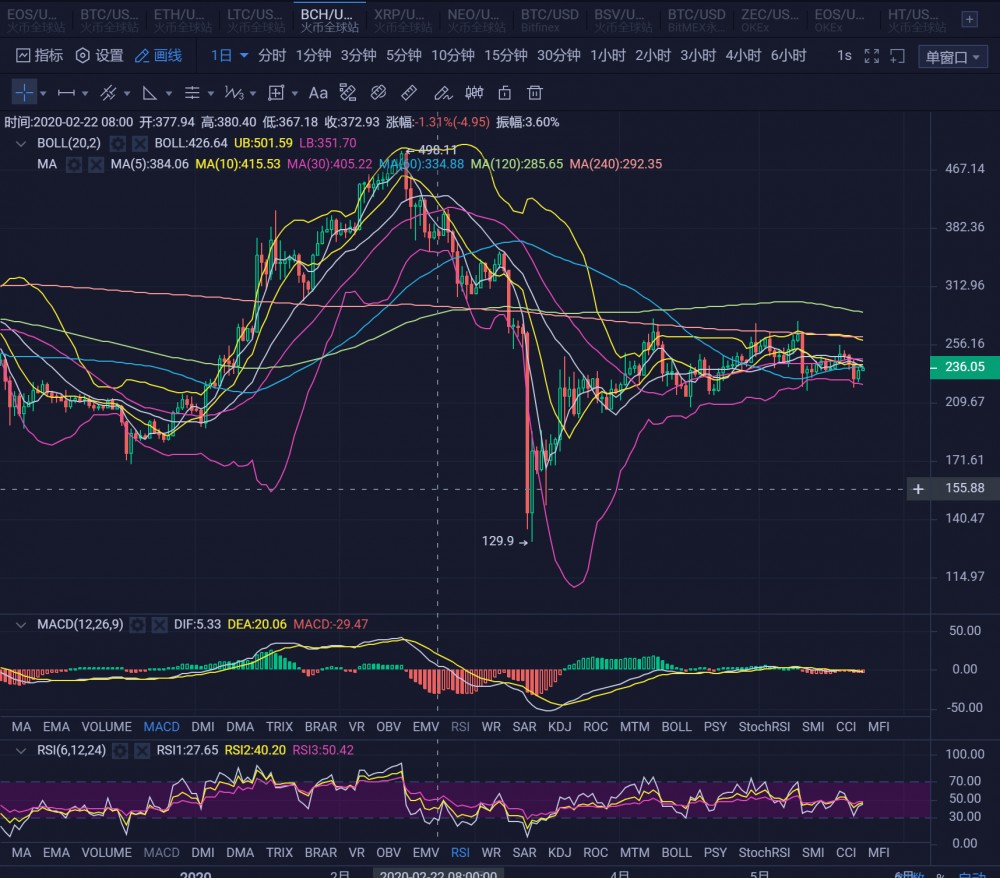Click the text annotation Aa tool
This screenshot has width=1000, height=878.
click(x=318, y=93)
